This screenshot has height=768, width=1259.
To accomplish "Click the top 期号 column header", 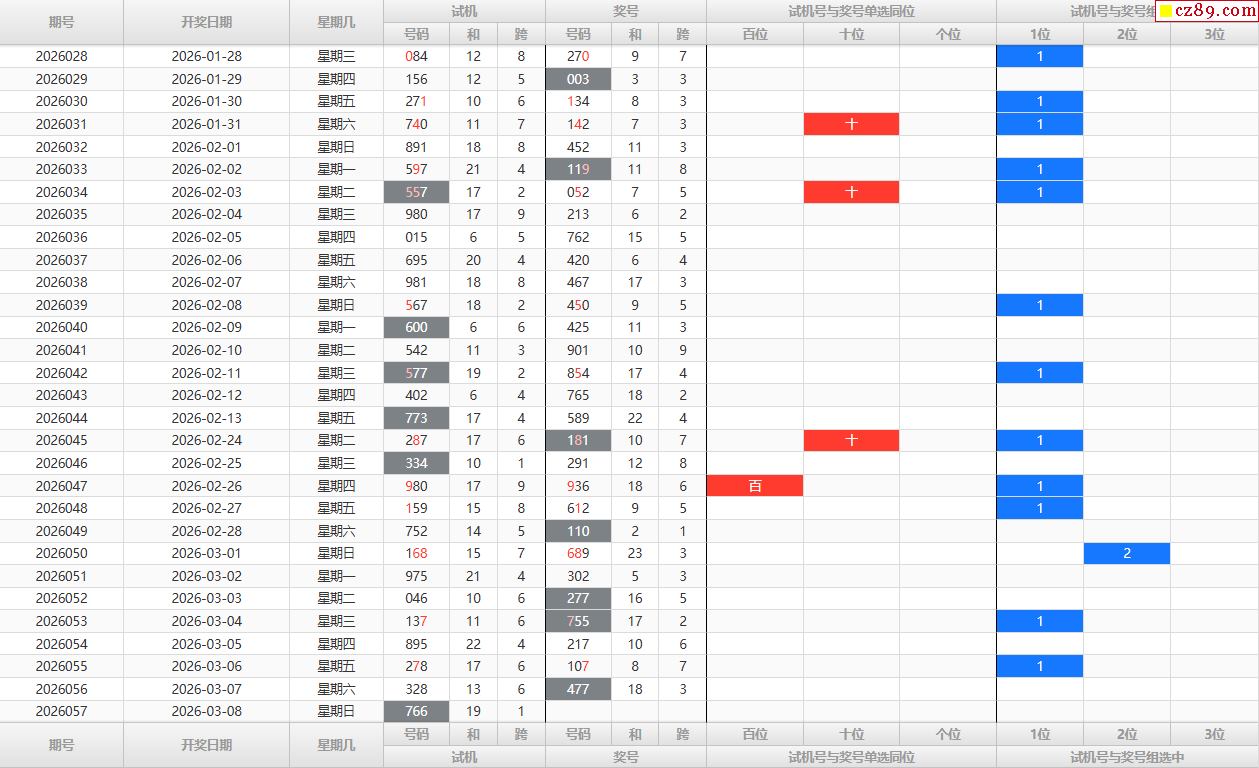I will click(x=61, y=22).
